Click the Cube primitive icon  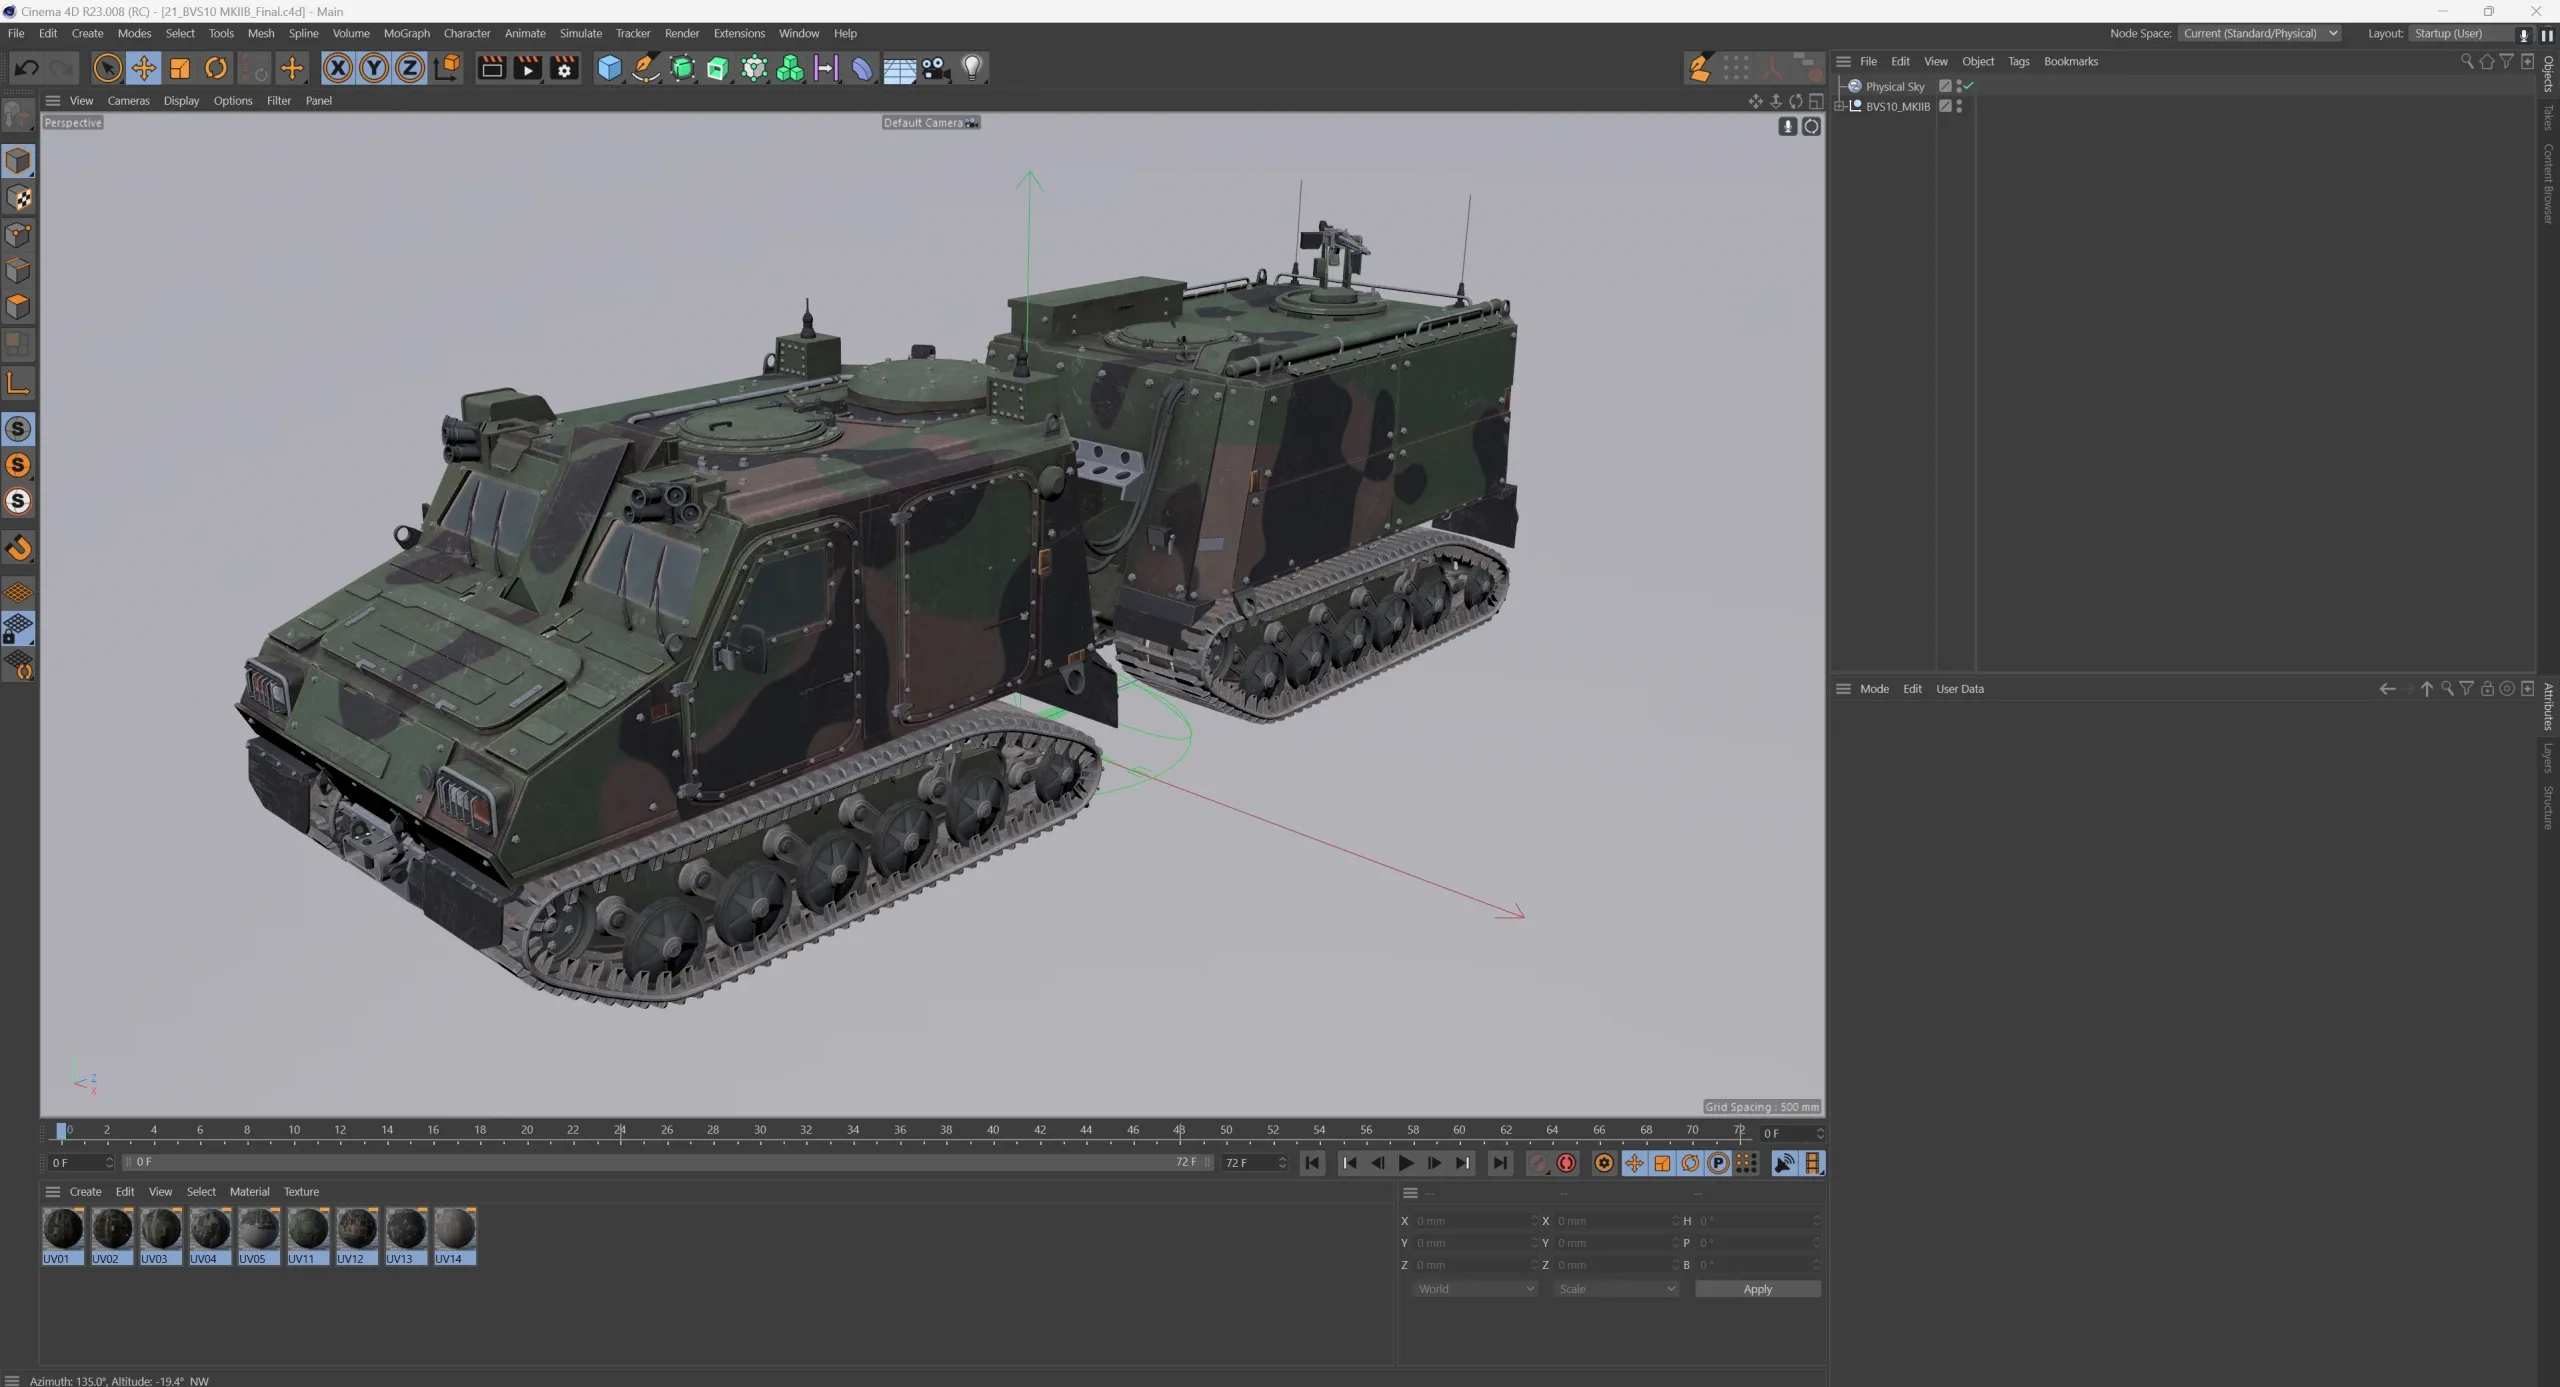coord(609,67)
